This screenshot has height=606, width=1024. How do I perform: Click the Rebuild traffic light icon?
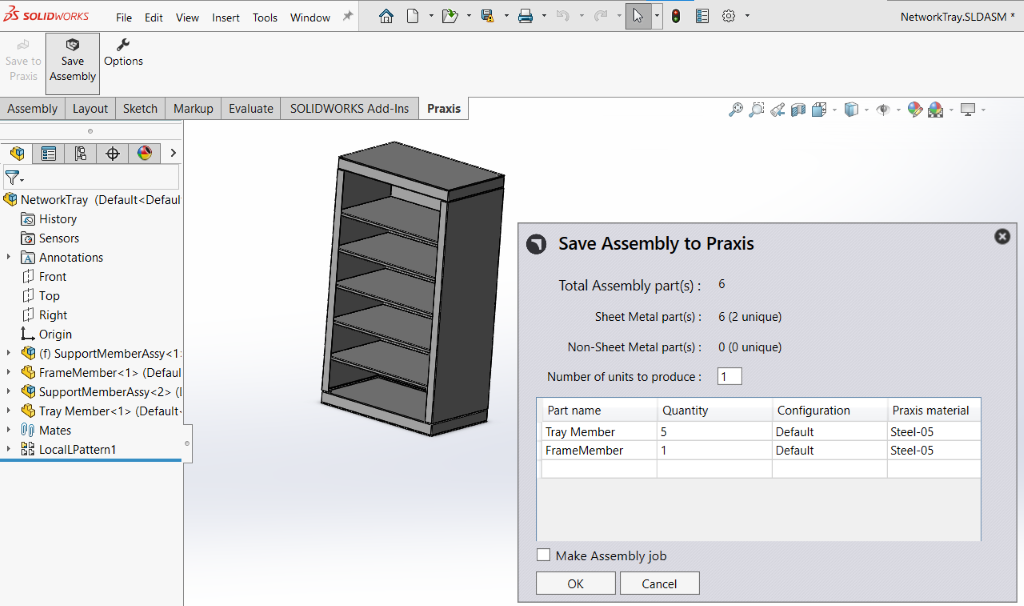(x=676, y=17)
